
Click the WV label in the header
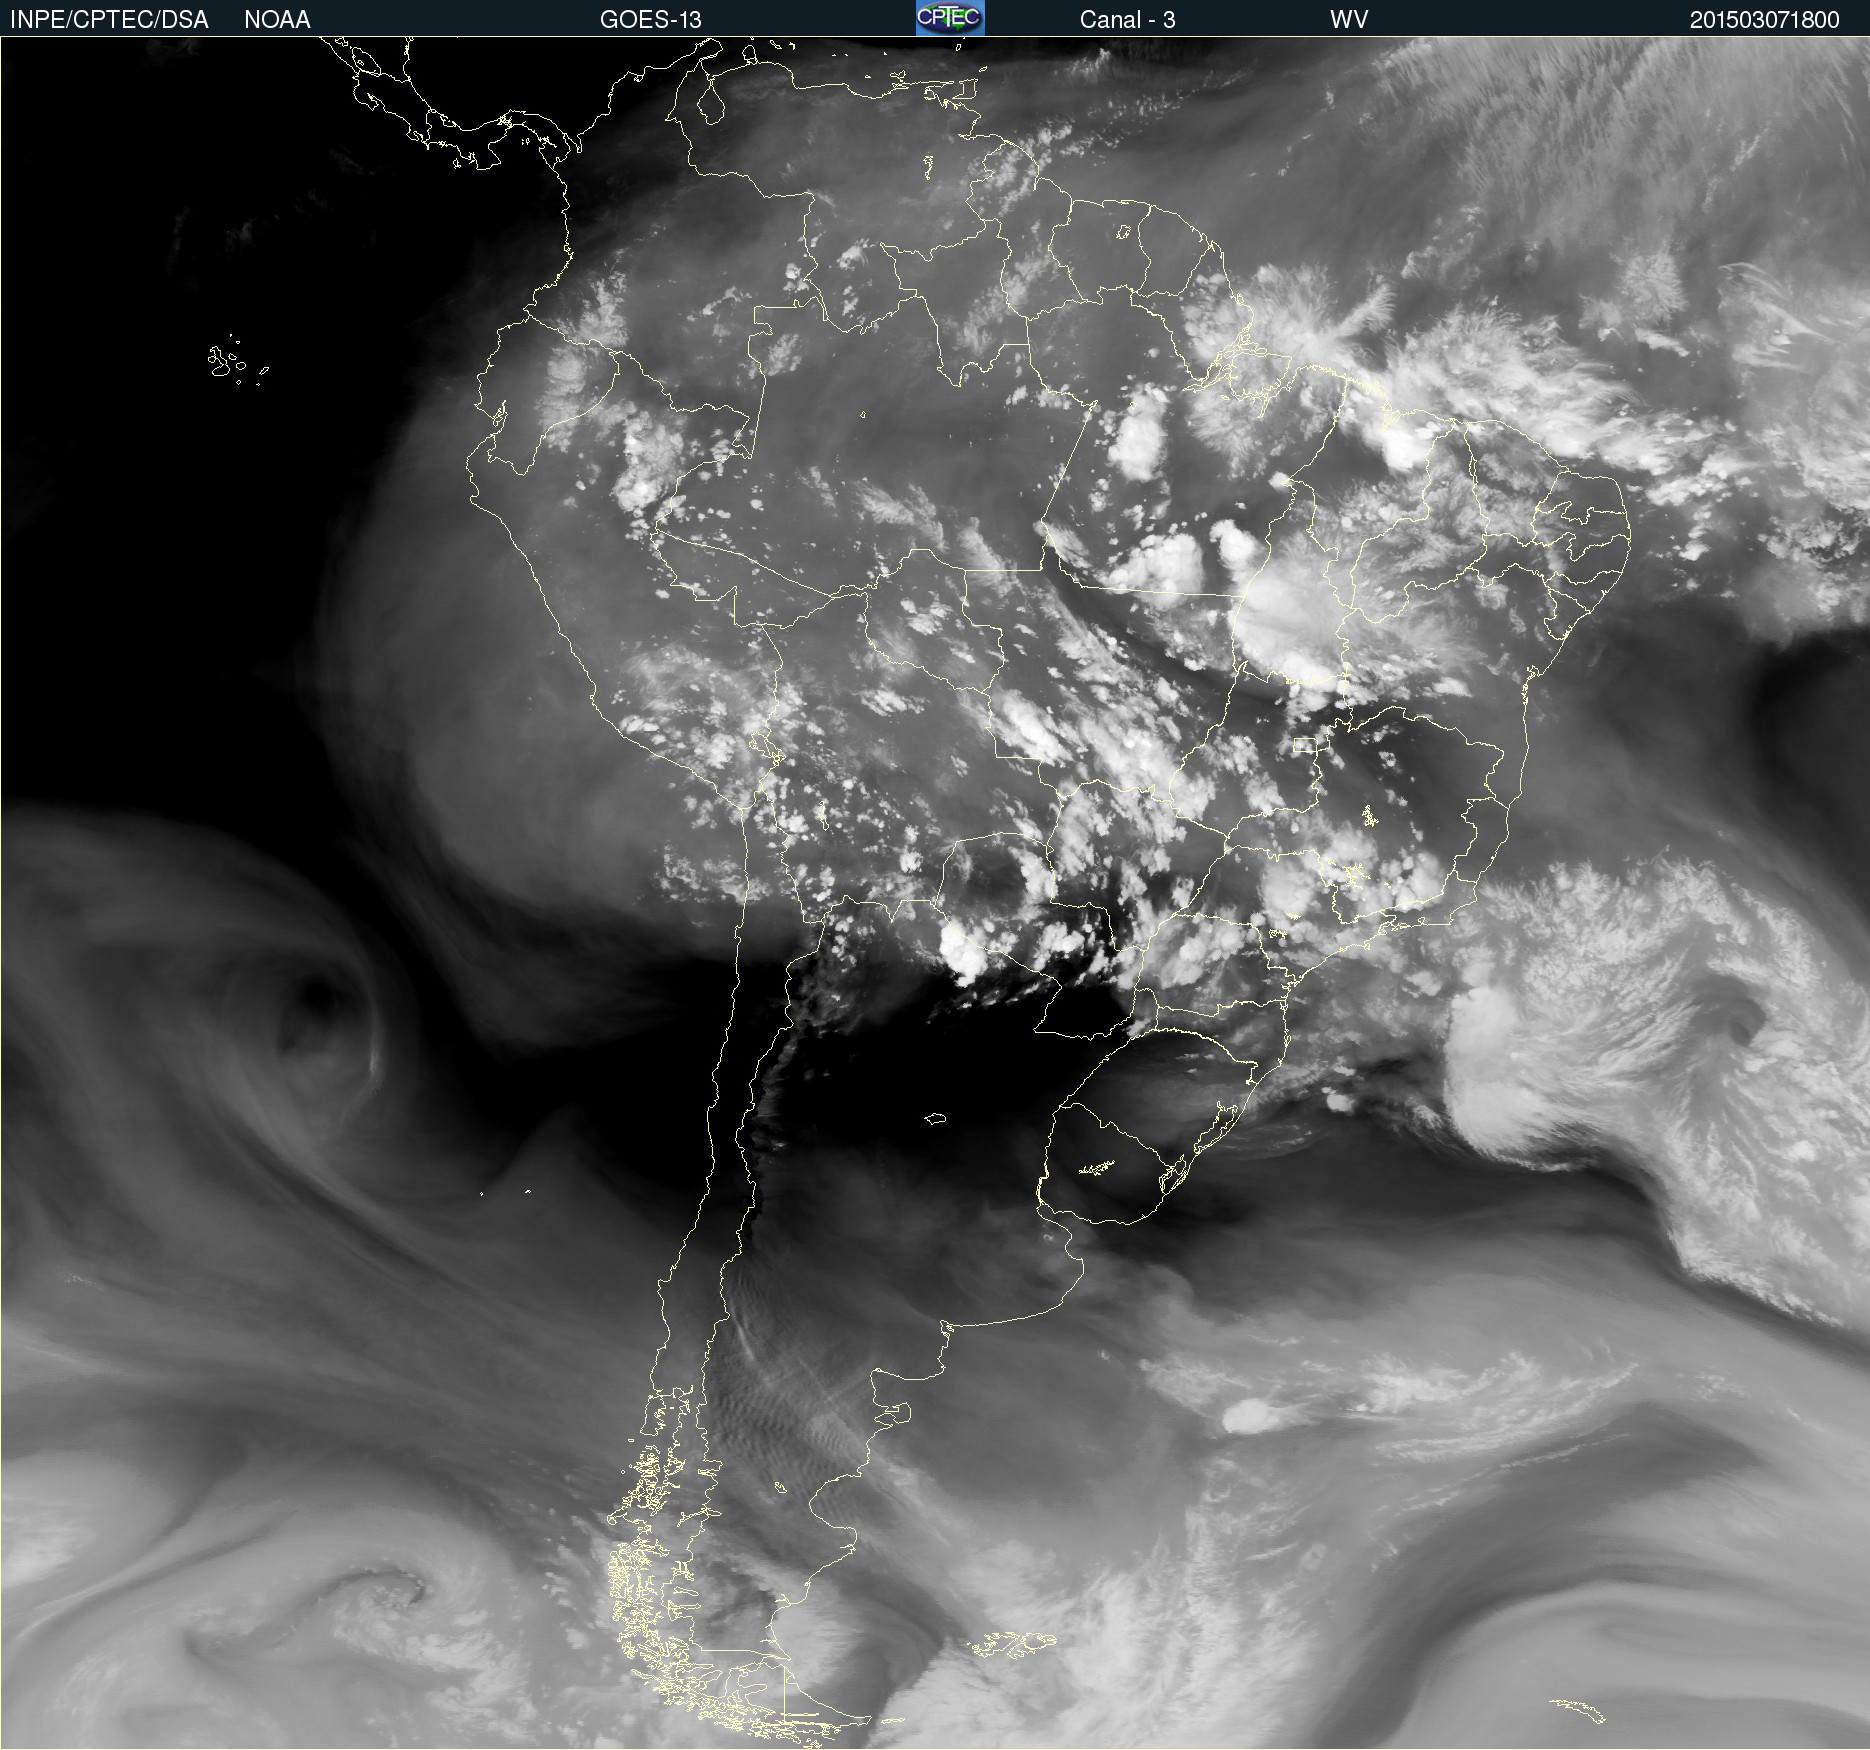[1349, 20]
